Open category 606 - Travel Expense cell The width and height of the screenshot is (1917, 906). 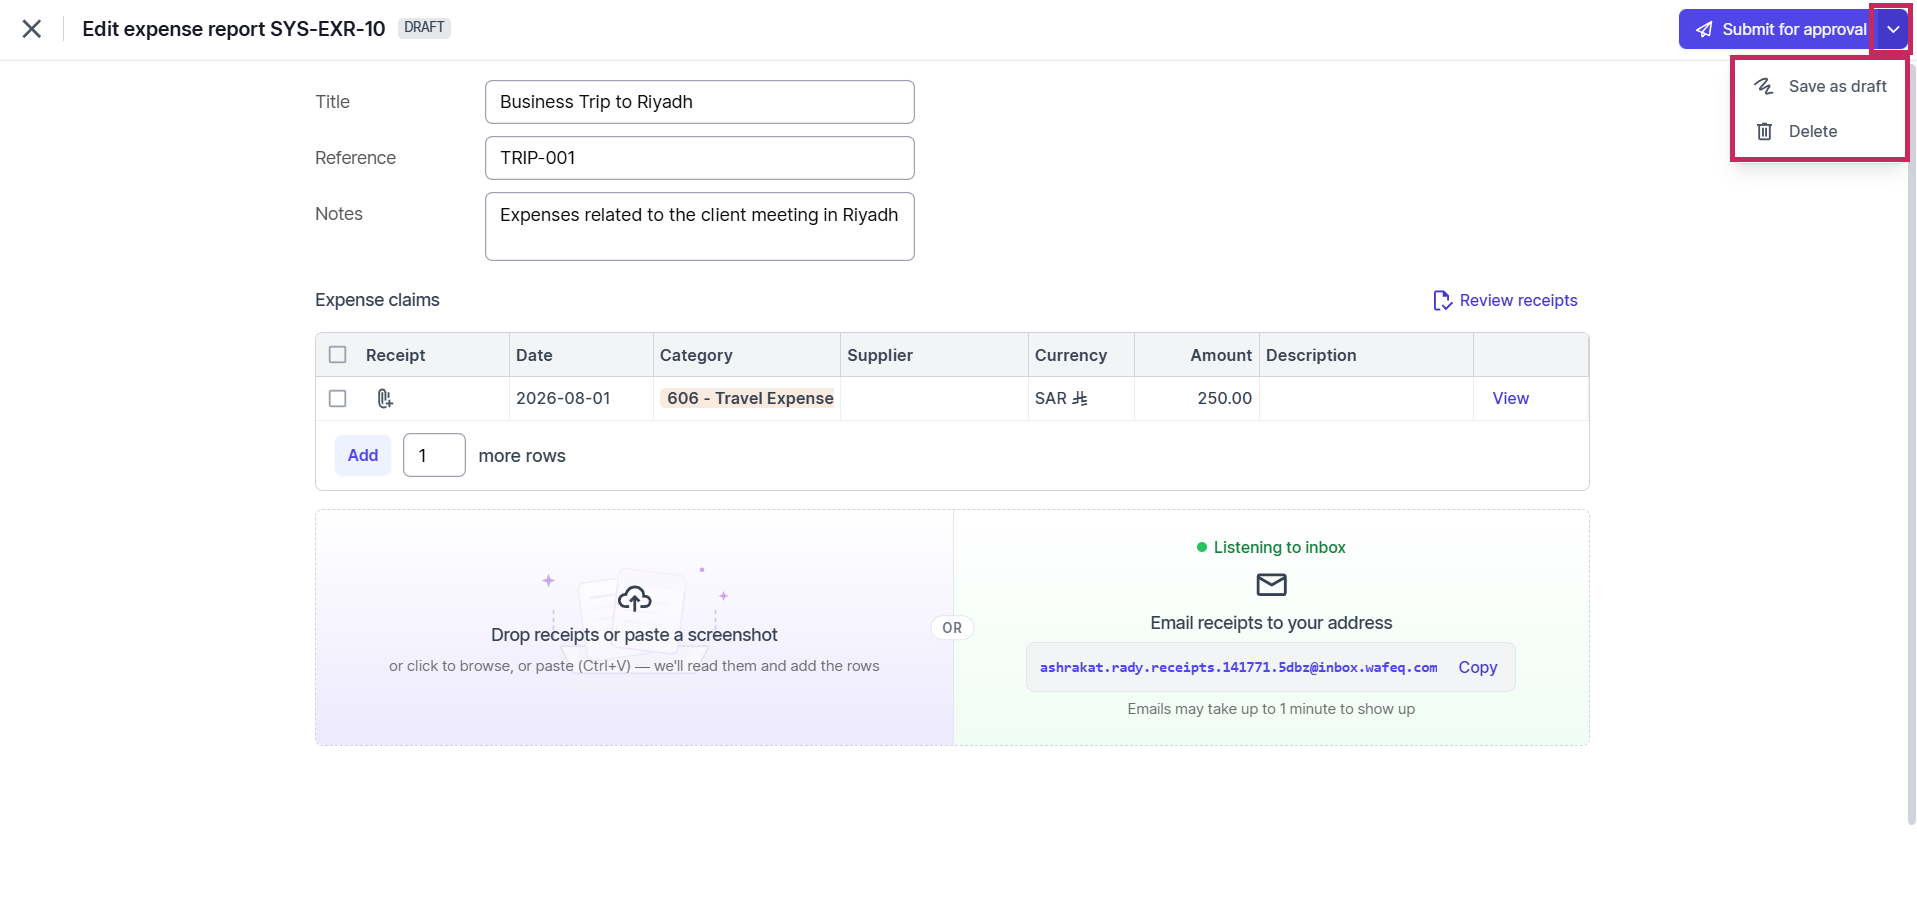[x=747, y=398]
